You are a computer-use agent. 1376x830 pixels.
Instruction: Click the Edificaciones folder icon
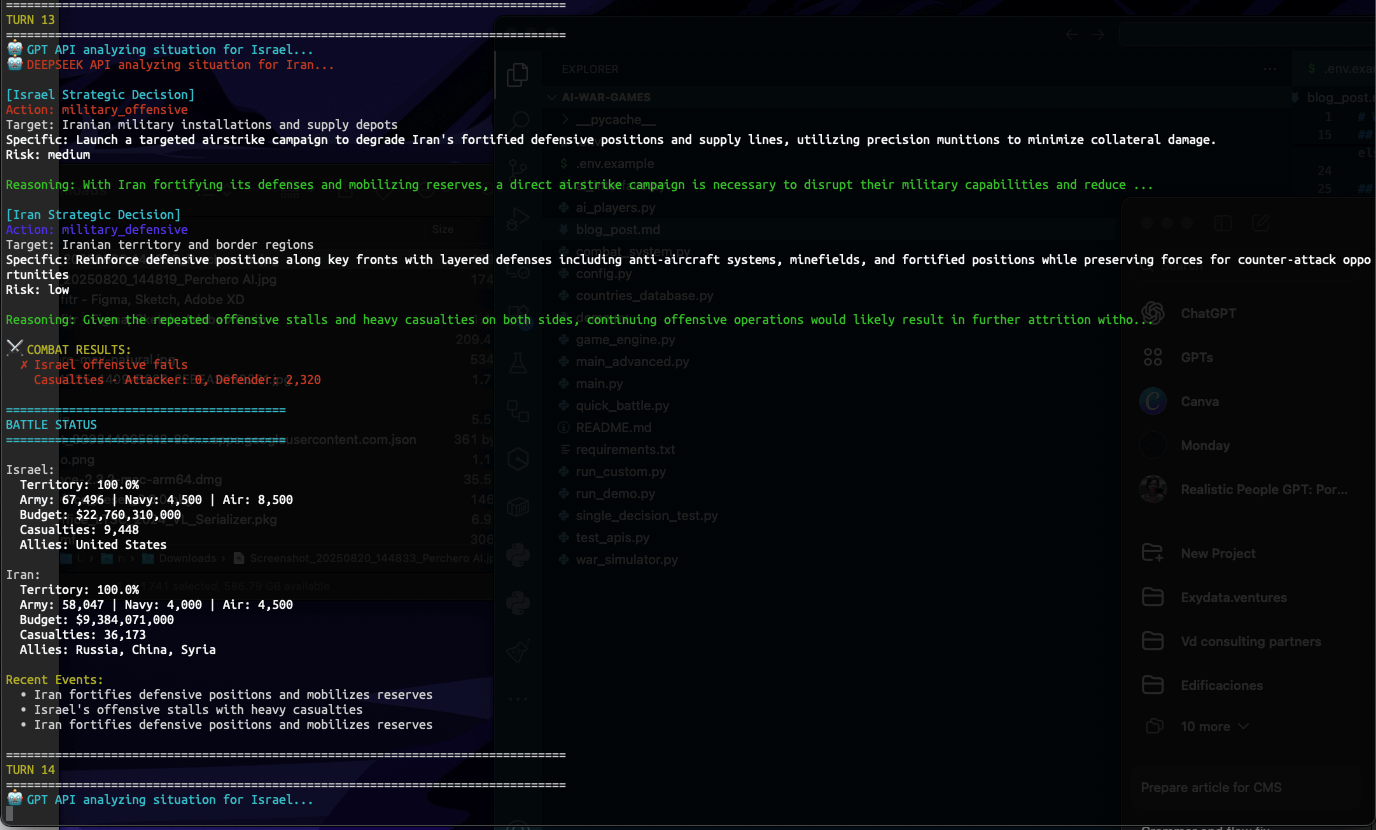[1153, 685]
